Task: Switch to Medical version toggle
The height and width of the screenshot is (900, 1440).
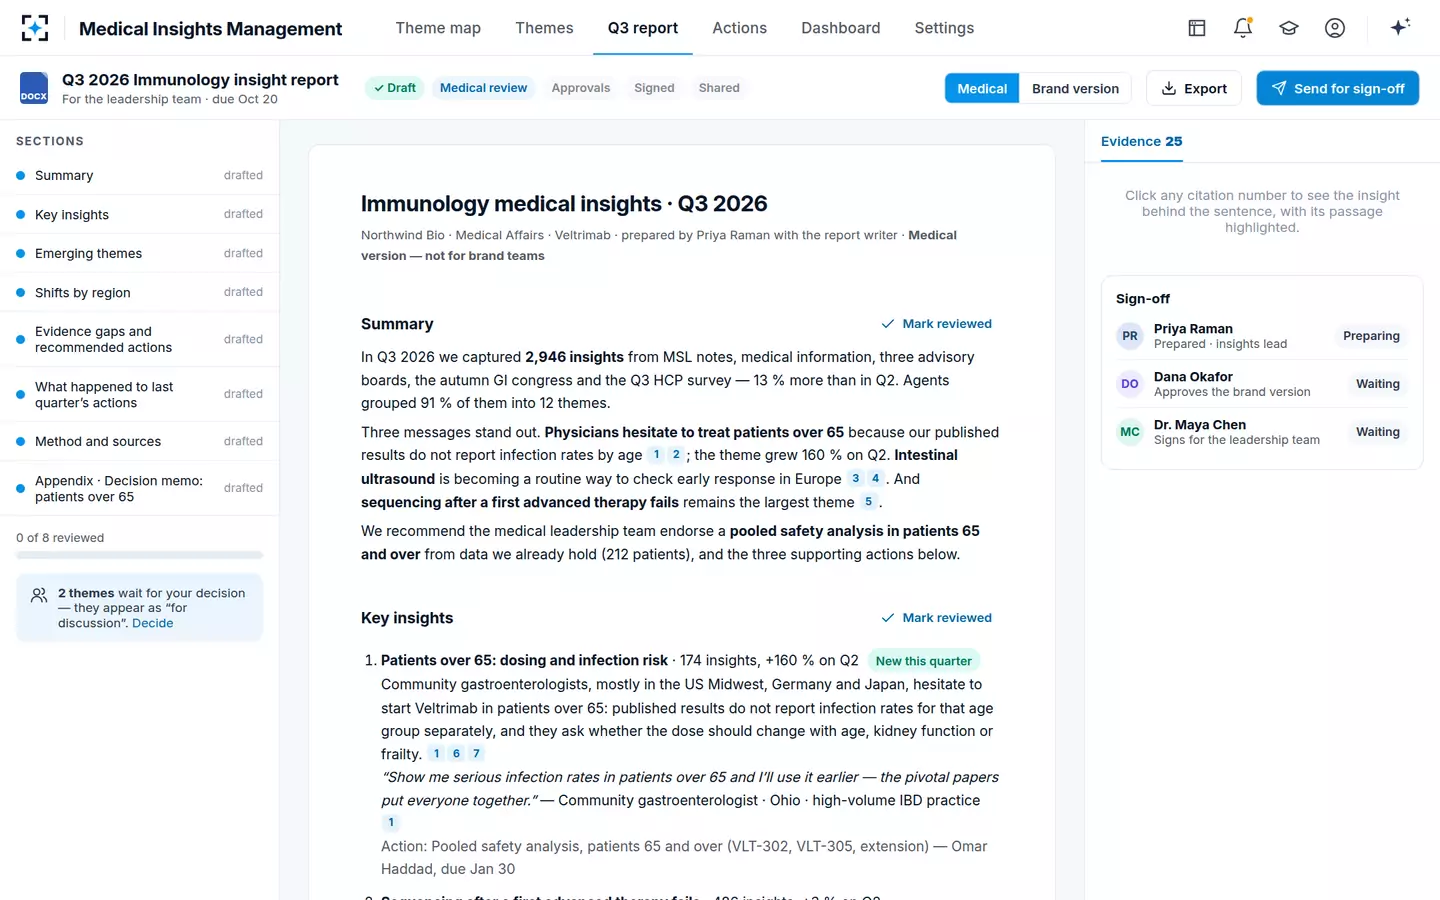Action: click(982, 88)
